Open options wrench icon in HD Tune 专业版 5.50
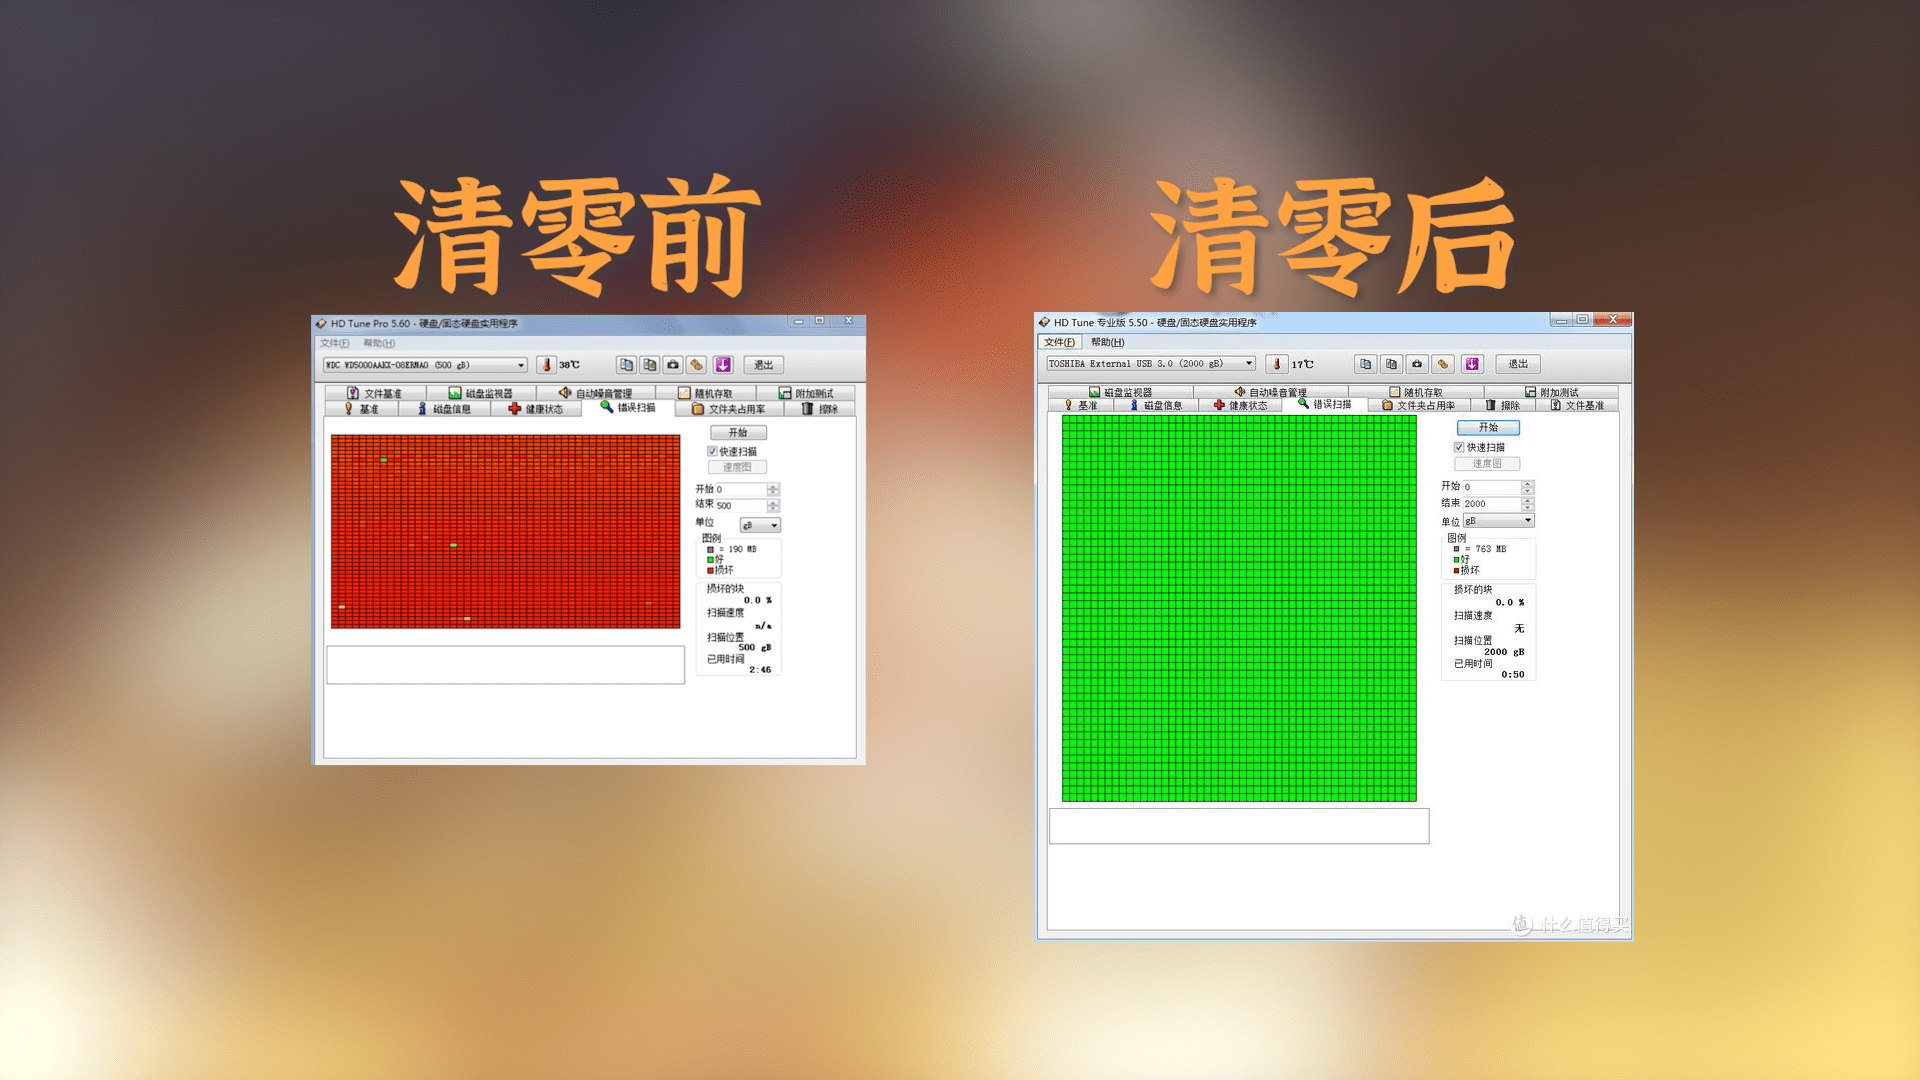 [1442, 364]
